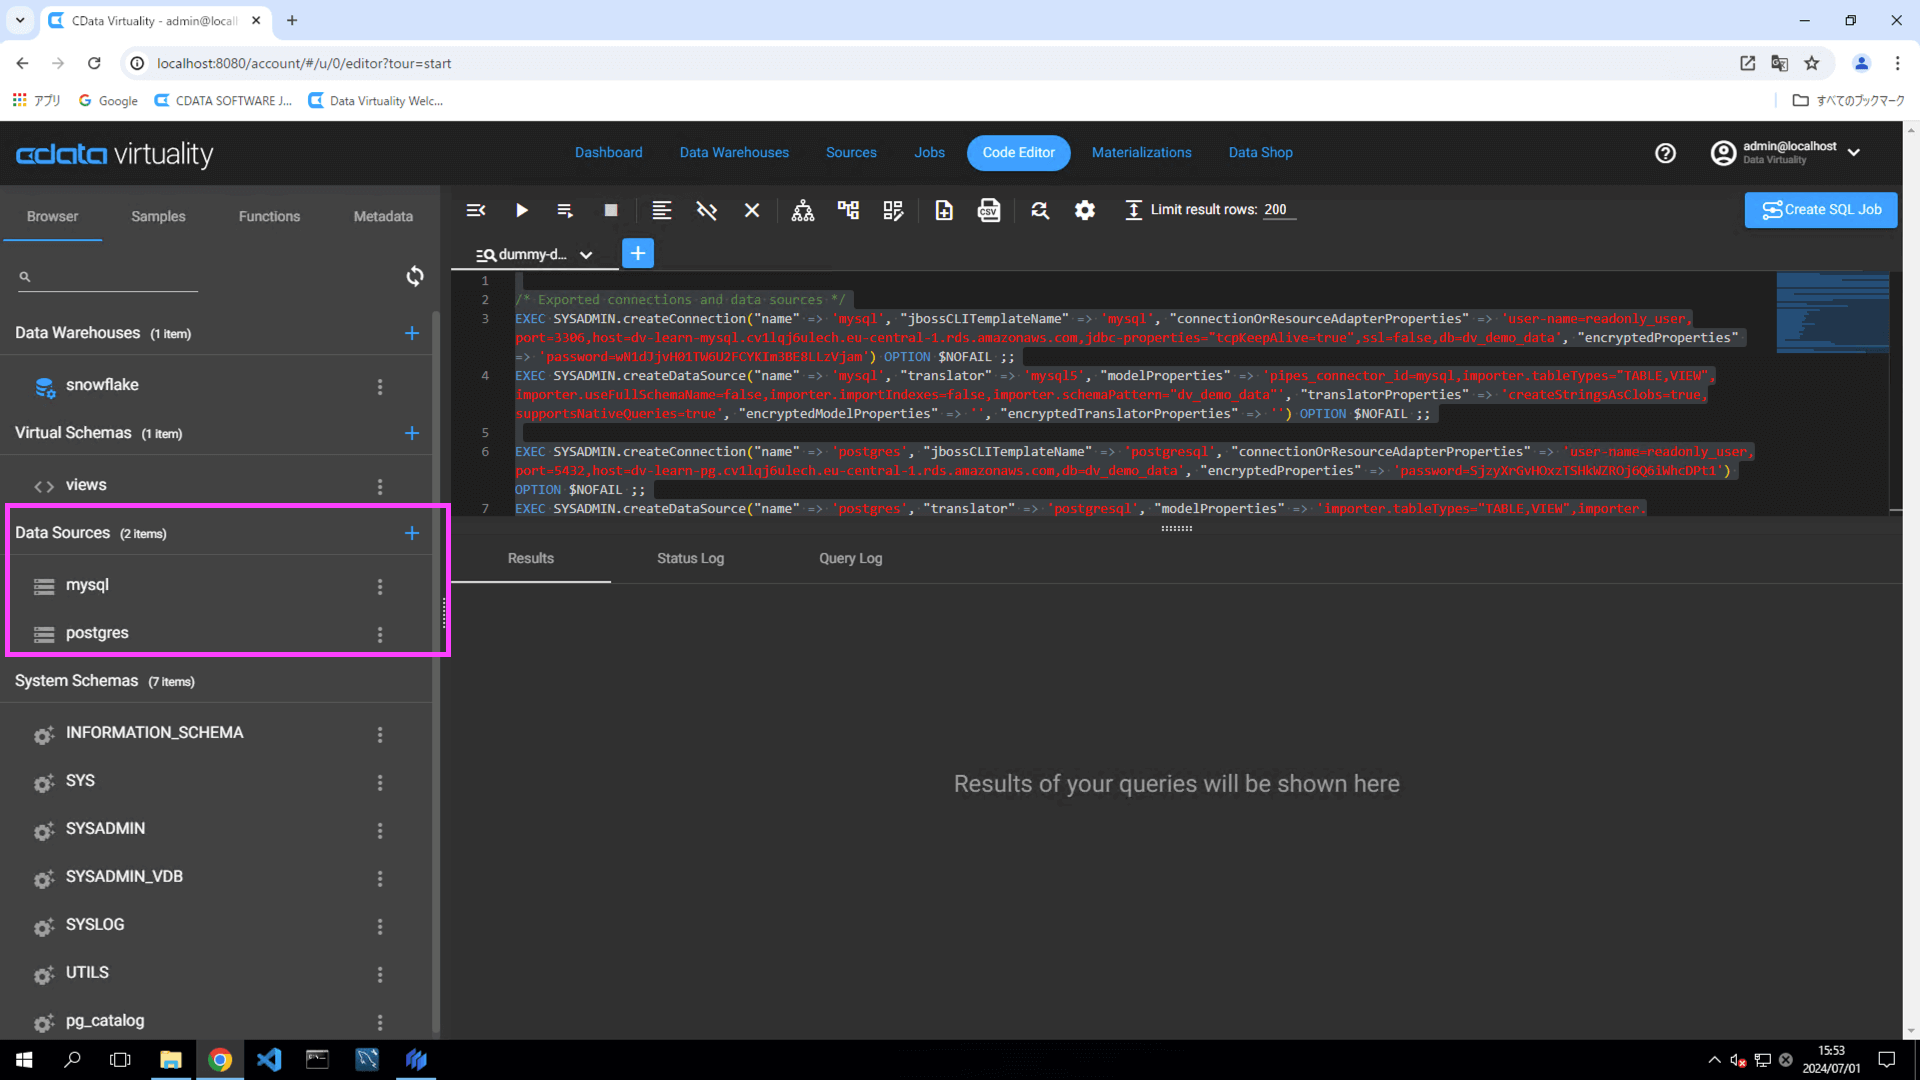This screenshot has width=1920, height=1080.
Task: Click the export to CSV icon
Action: click(x=988, y=210)
